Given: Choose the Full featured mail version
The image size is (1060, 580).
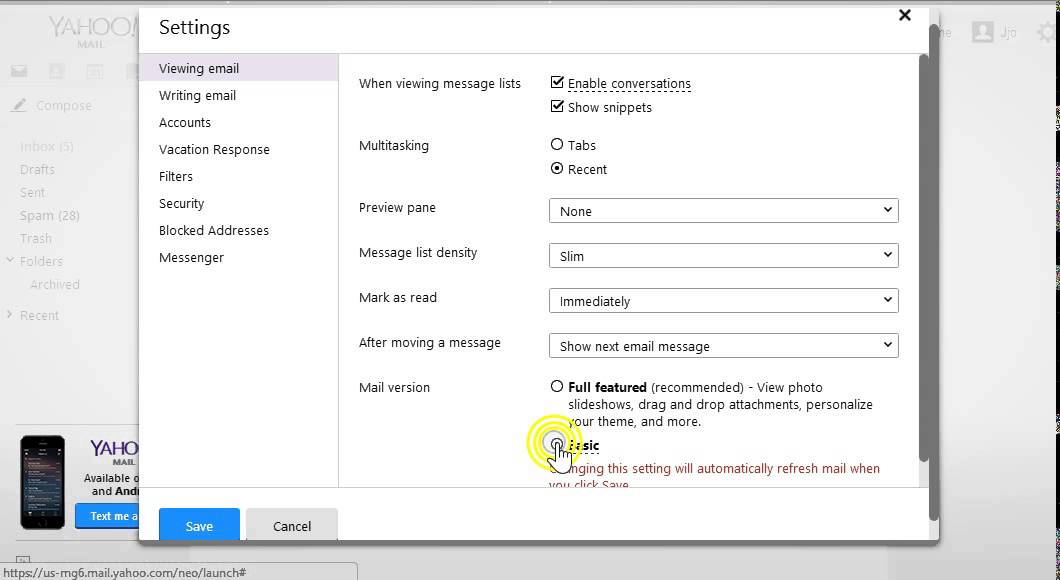Looking at the screenshot, I should (x=556, y=387).
